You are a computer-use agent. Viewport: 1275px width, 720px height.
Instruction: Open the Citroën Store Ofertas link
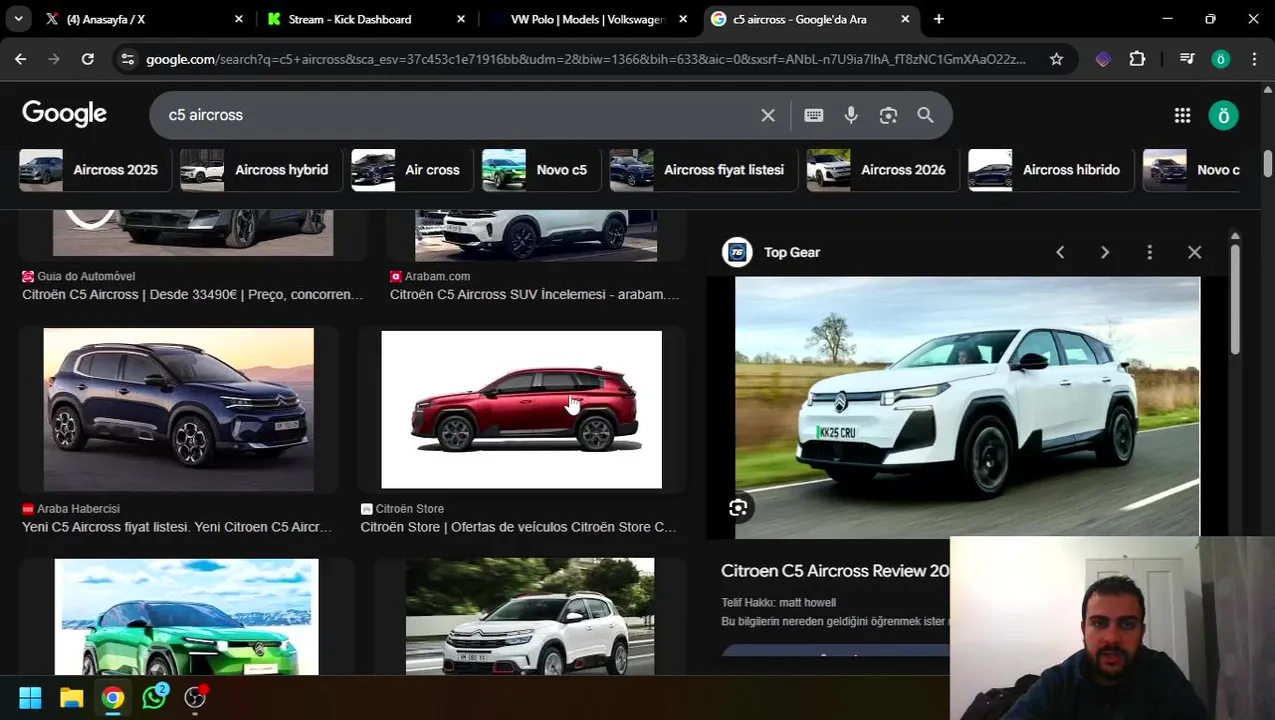tap(518, 527)
